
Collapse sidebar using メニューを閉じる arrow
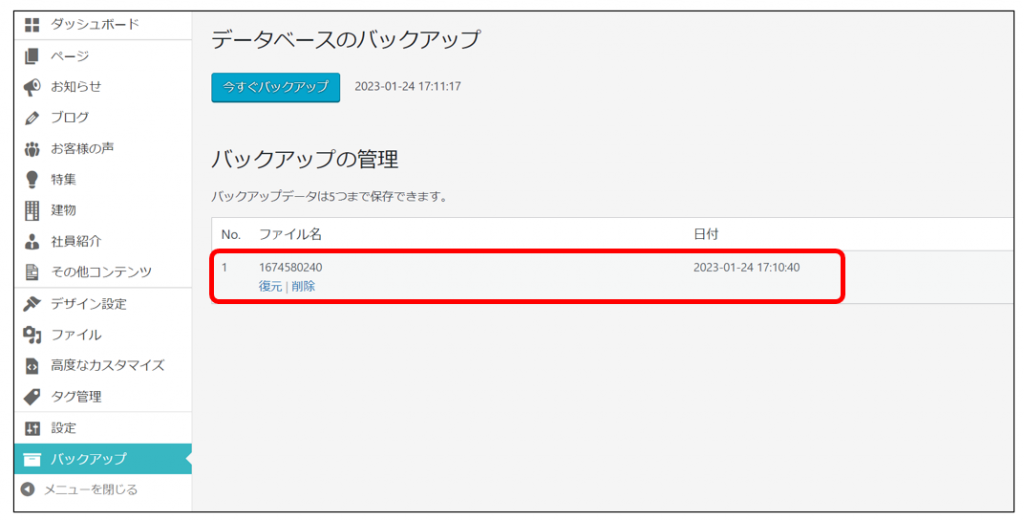pos(27,490)
